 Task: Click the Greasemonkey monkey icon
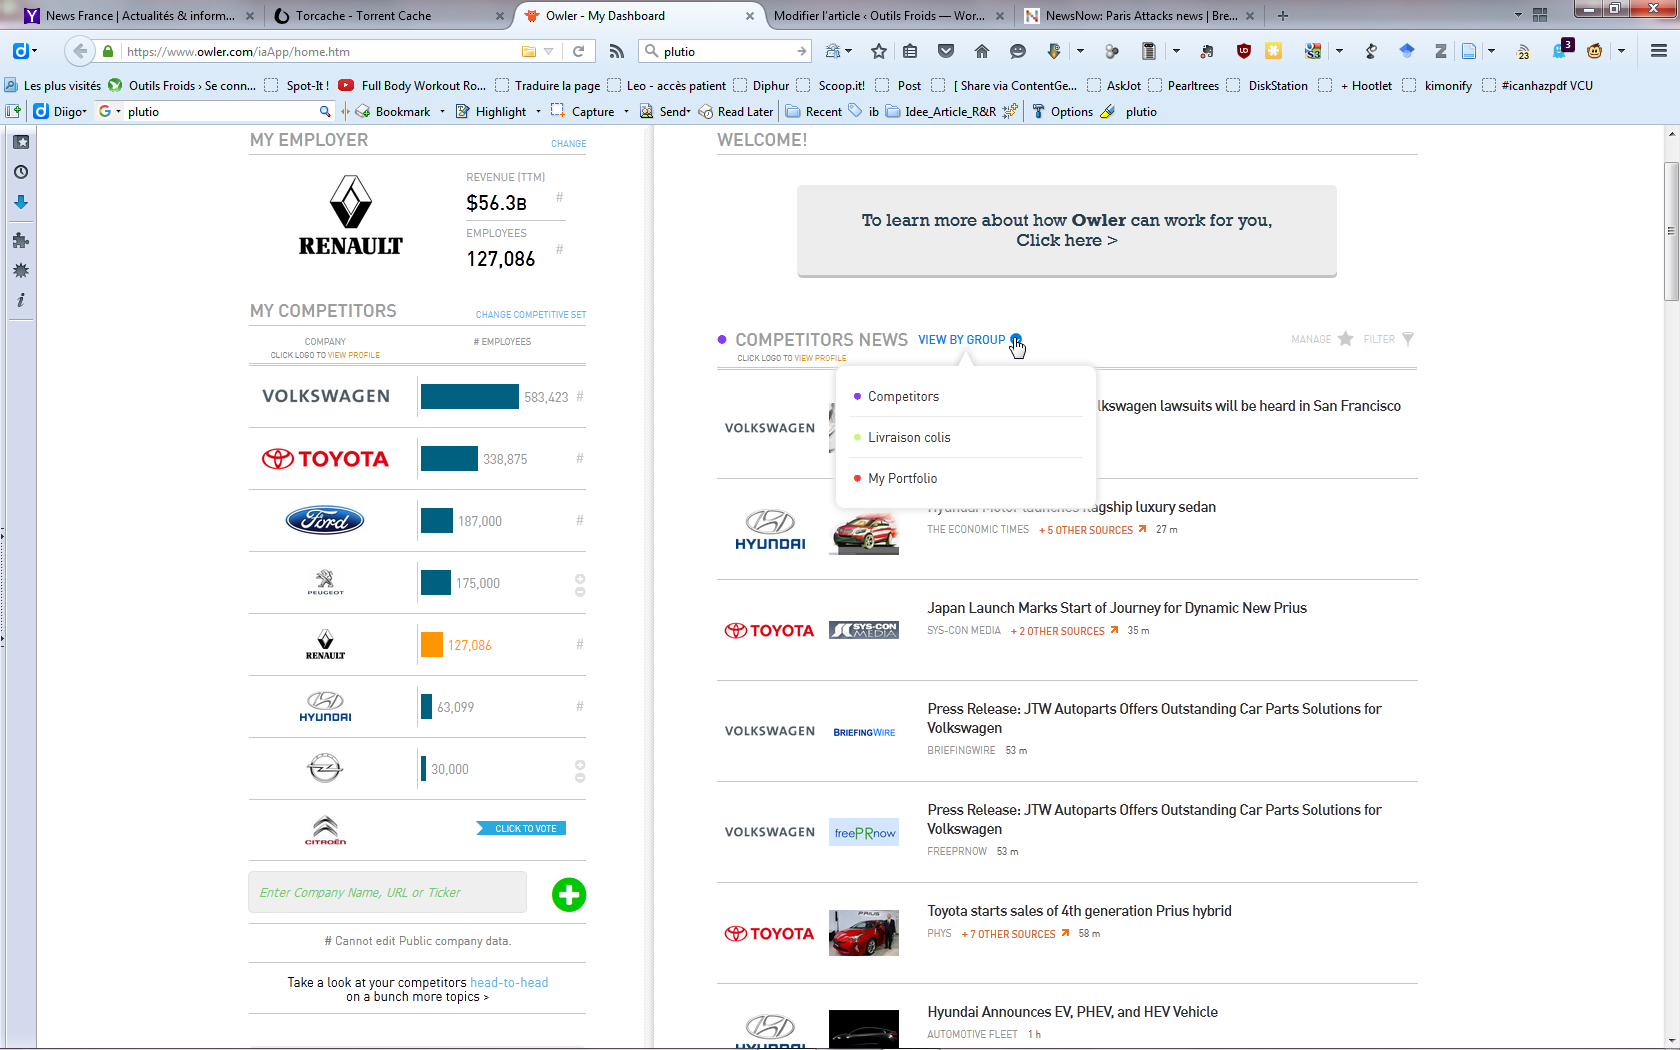coord(1595,51)
